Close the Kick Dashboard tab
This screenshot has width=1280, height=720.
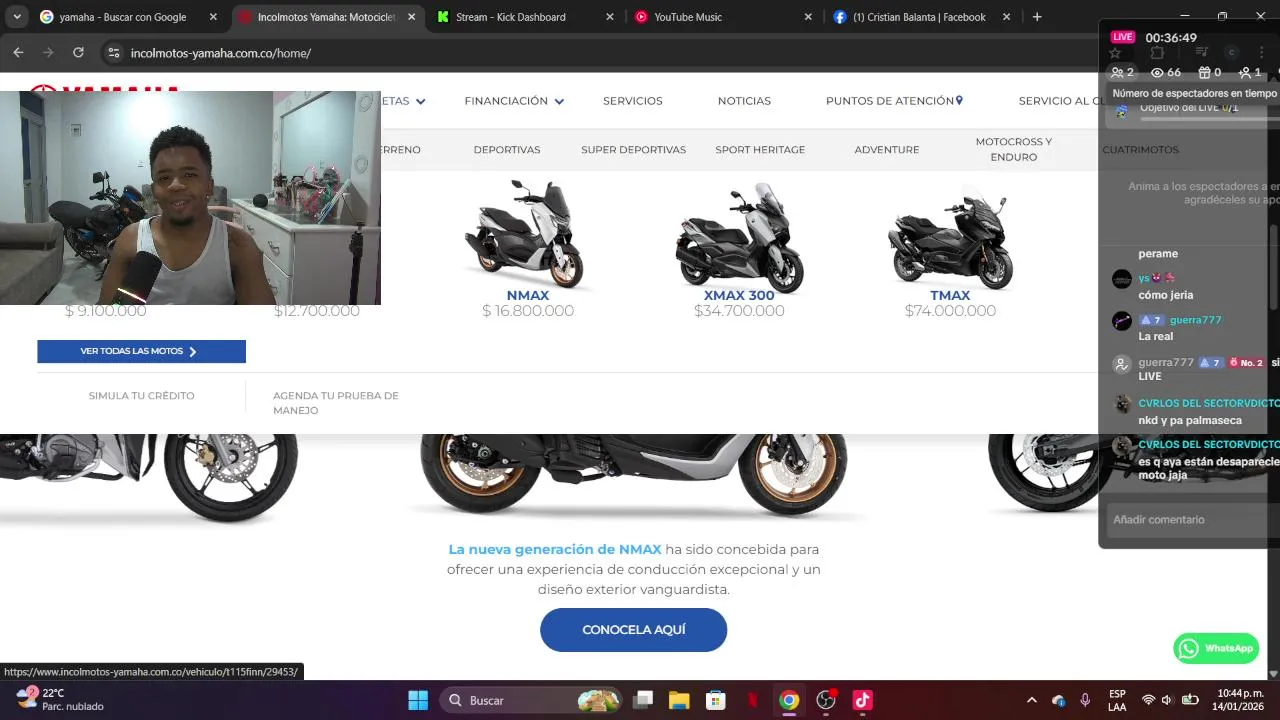point(609,17)
